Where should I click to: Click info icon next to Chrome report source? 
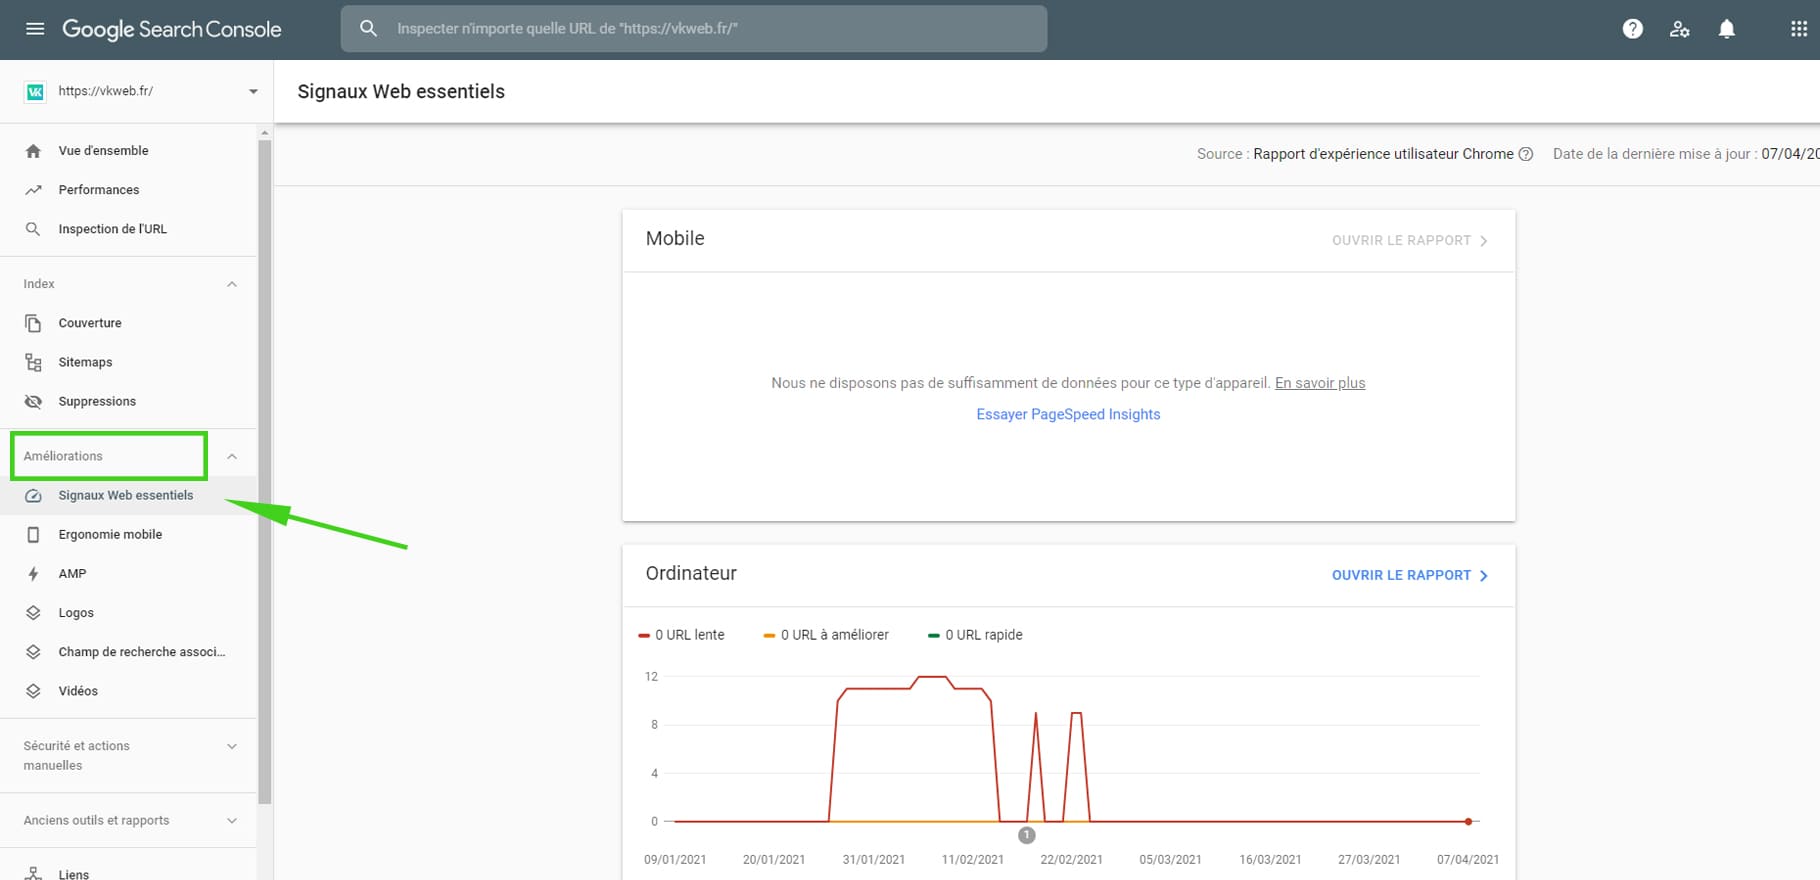pos(1526,154)
